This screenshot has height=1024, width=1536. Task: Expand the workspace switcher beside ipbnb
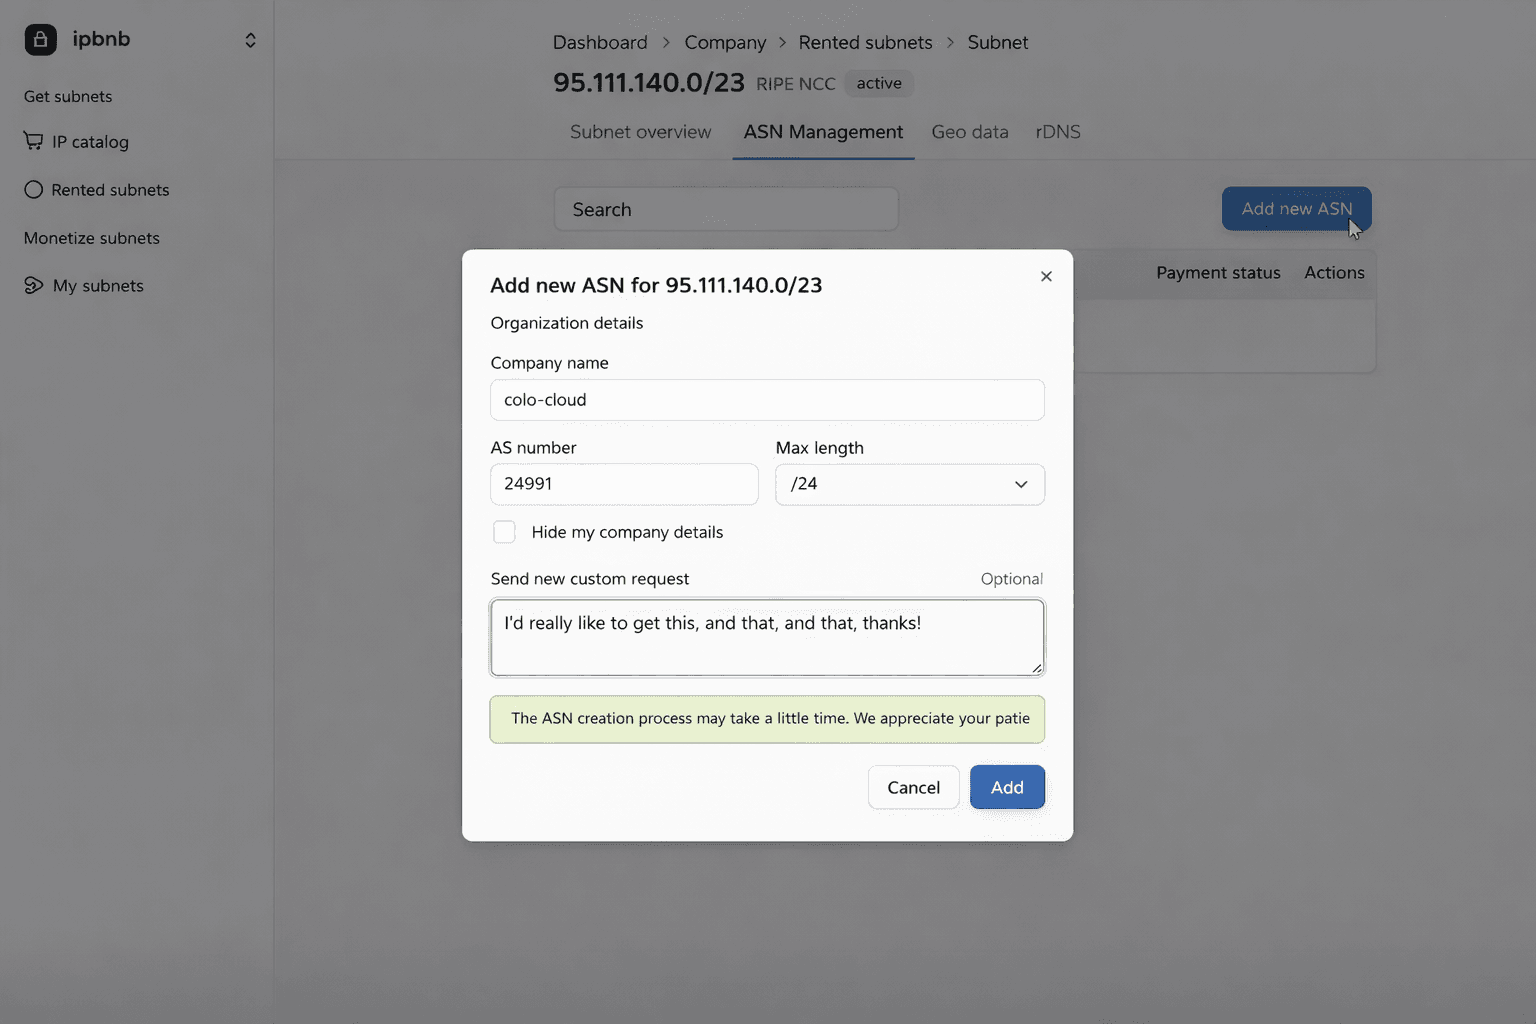(x=250, y=39)
